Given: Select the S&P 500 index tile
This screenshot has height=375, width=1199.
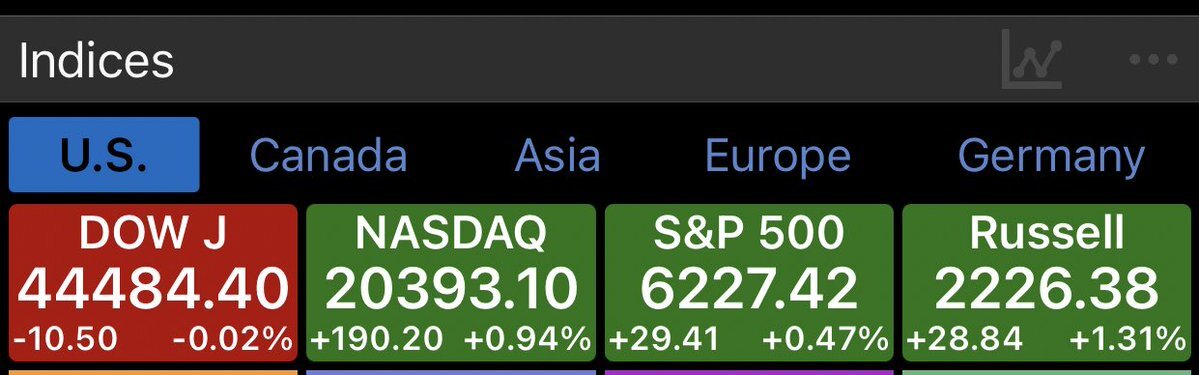Looking at the screenshot, I should click(x=749, y=282).
